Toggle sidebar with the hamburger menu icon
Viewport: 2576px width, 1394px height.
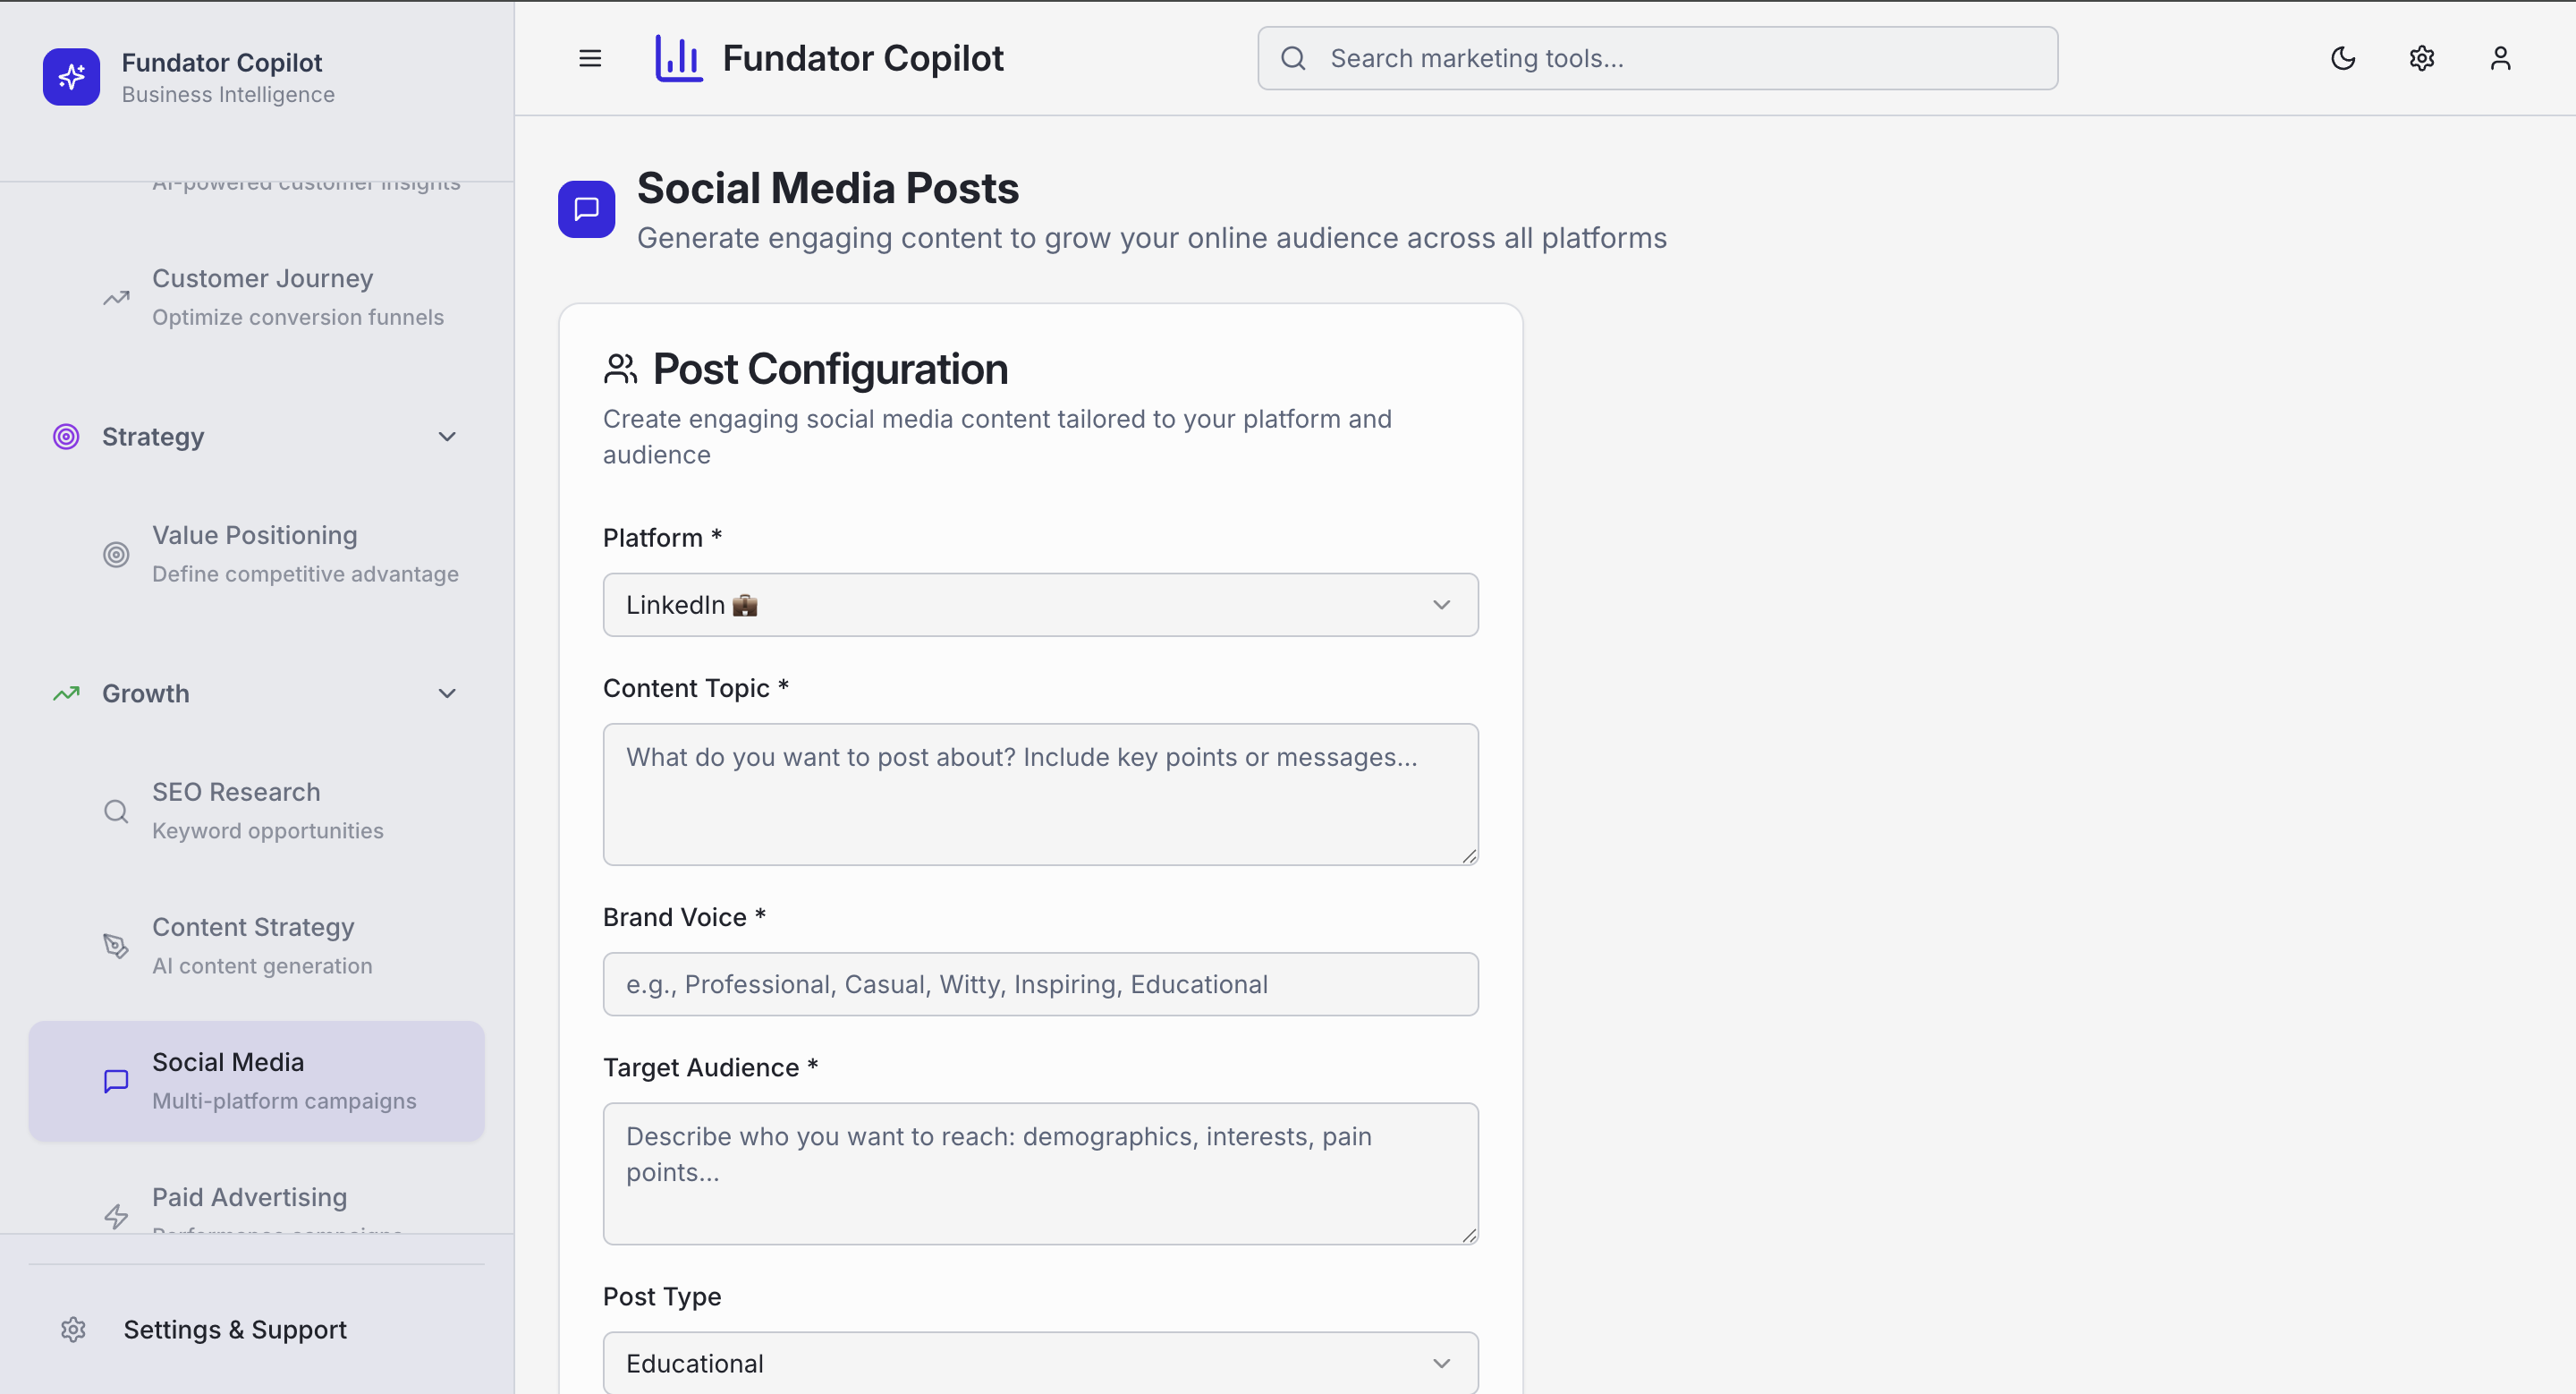[x=590, y=58]
